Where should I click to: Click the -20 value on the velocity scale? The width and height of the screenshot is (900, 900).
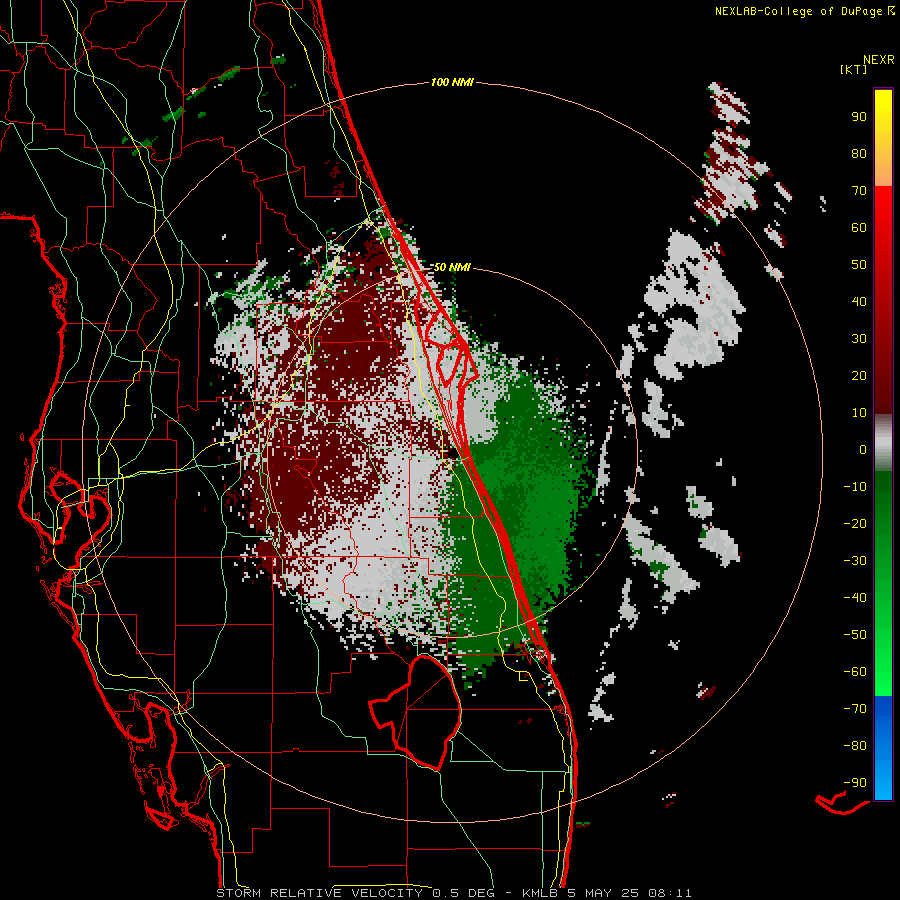855,524
